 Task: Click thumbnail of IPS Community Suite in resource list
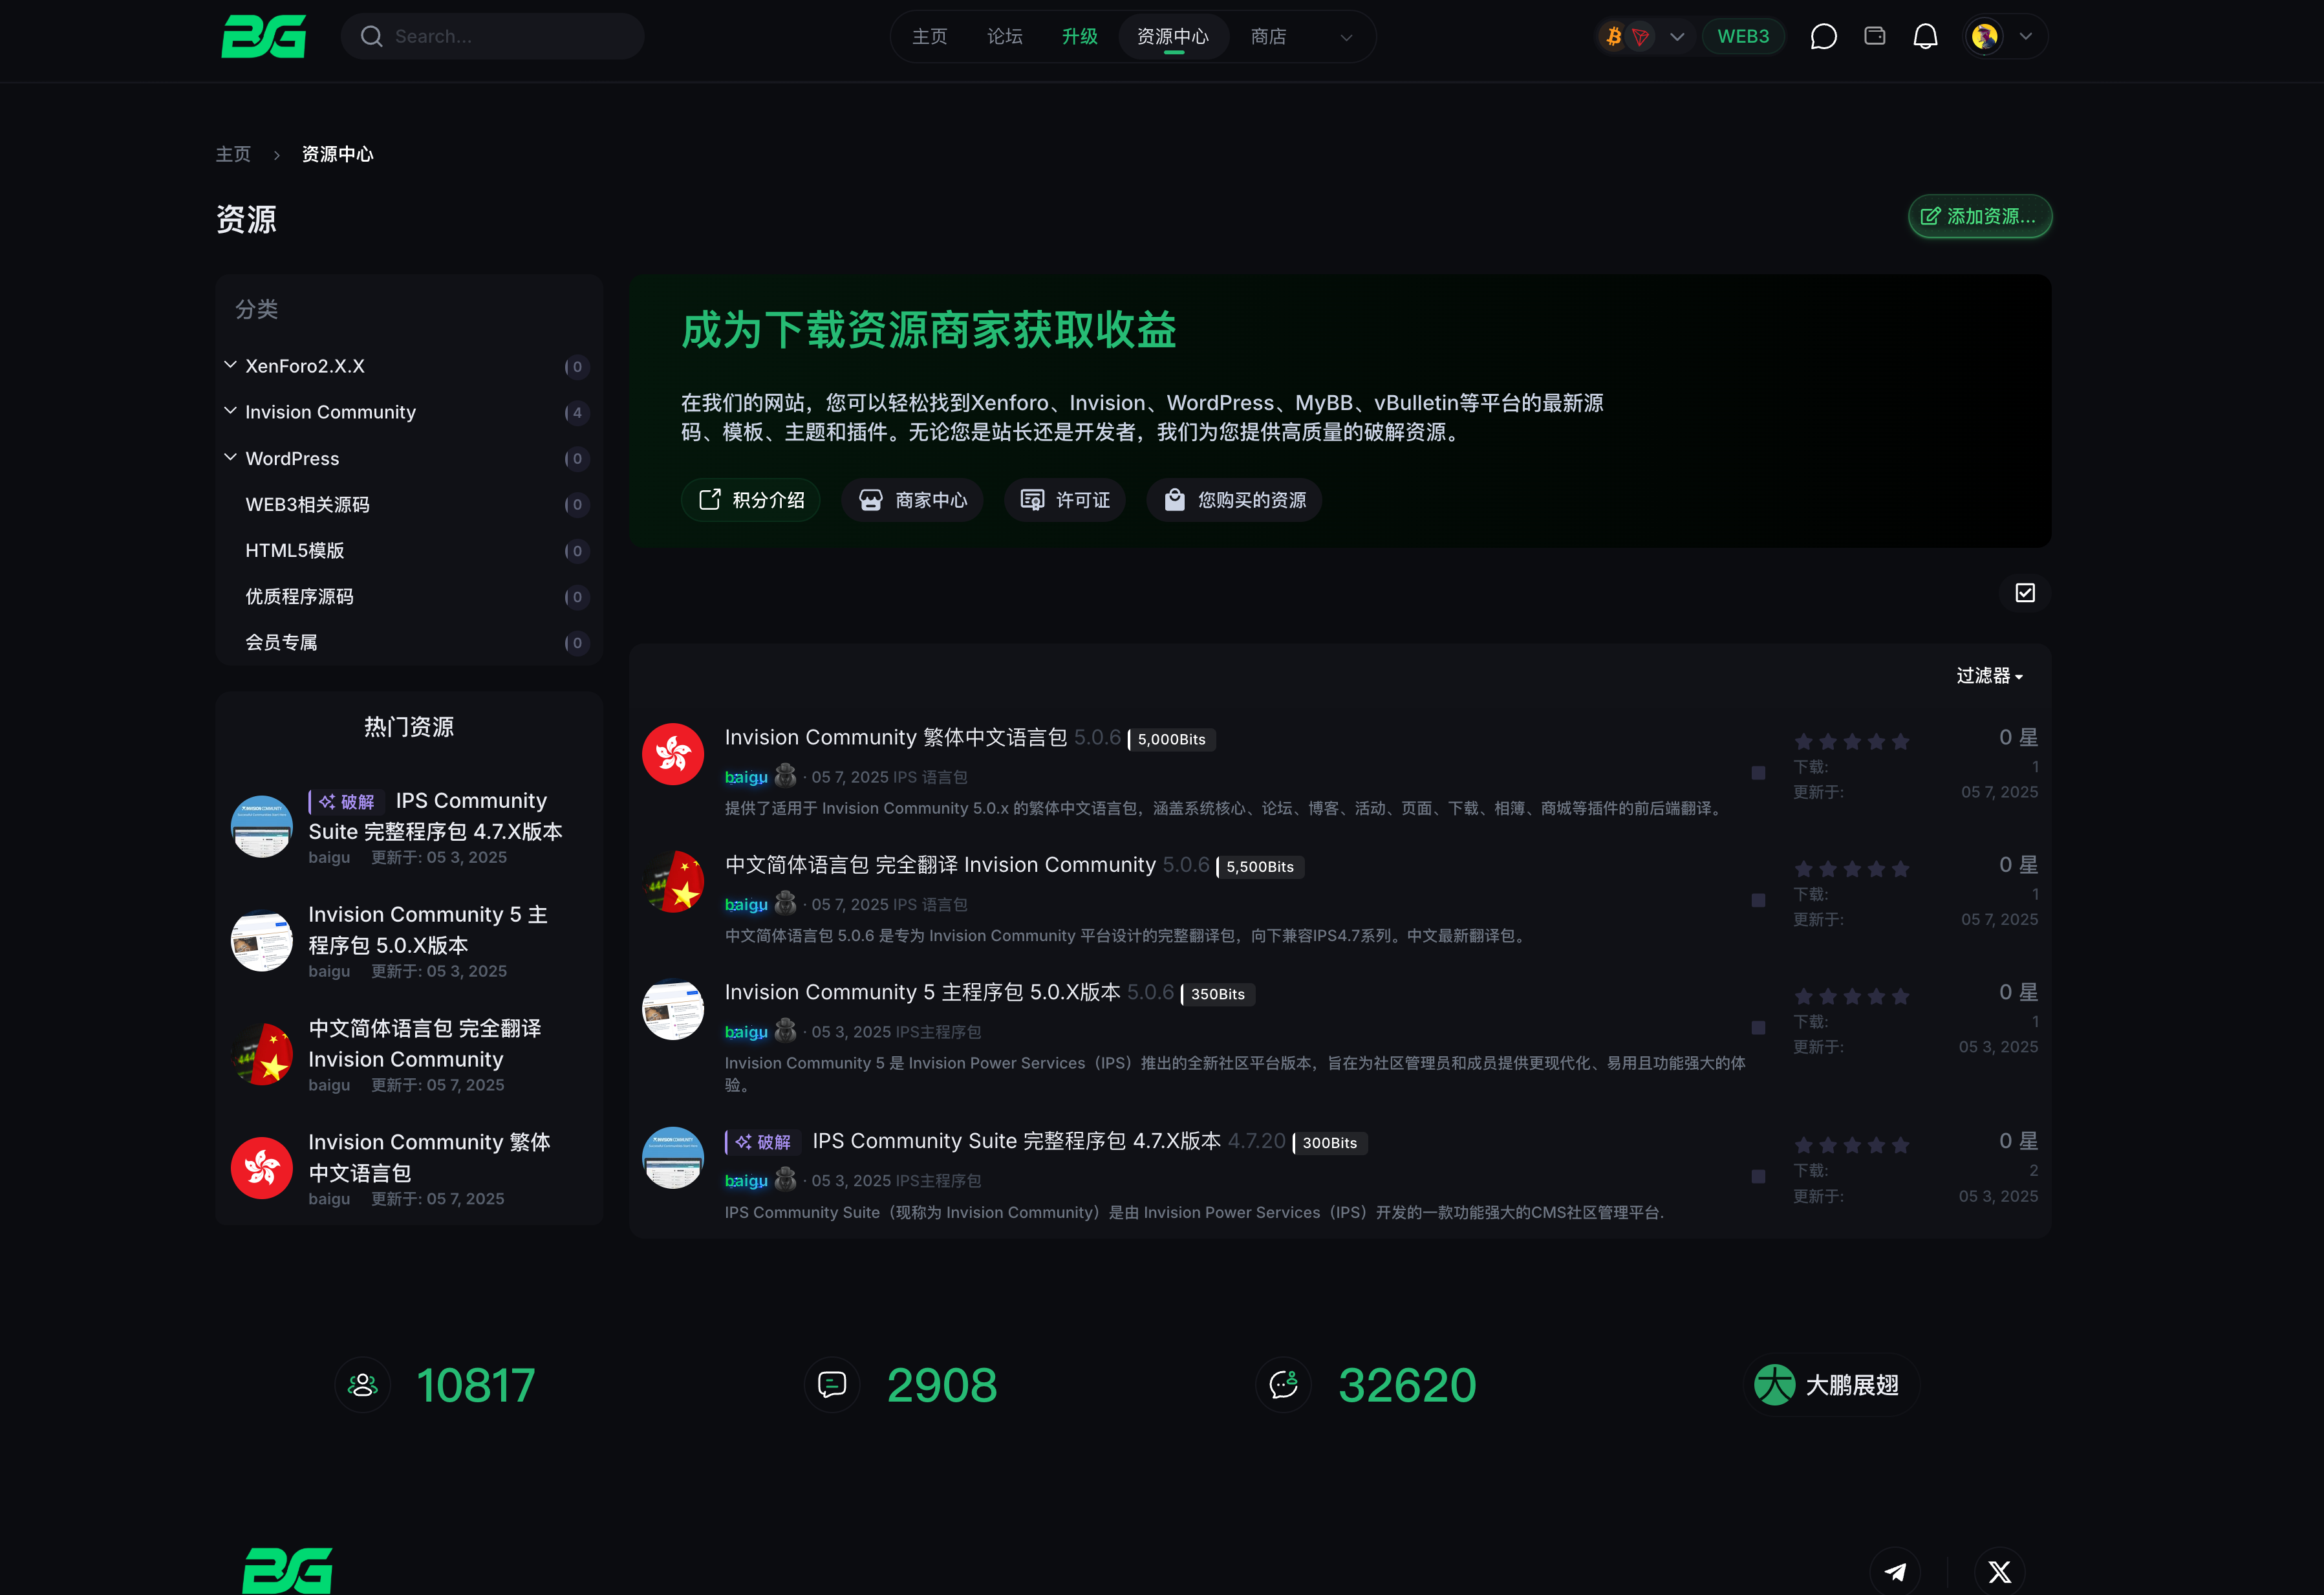(x=673, y=1158)
